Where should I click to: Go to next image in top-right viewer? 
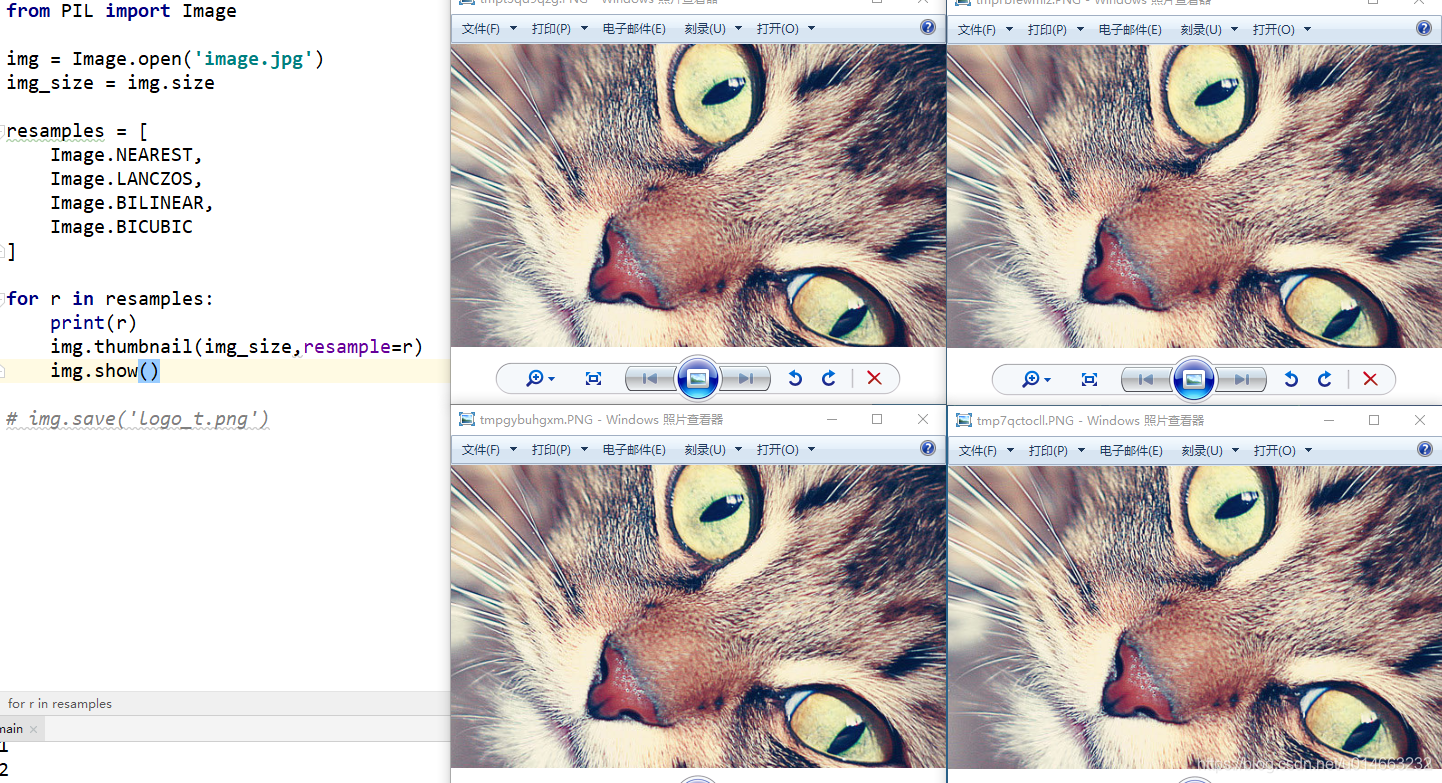pos(1241,379)
